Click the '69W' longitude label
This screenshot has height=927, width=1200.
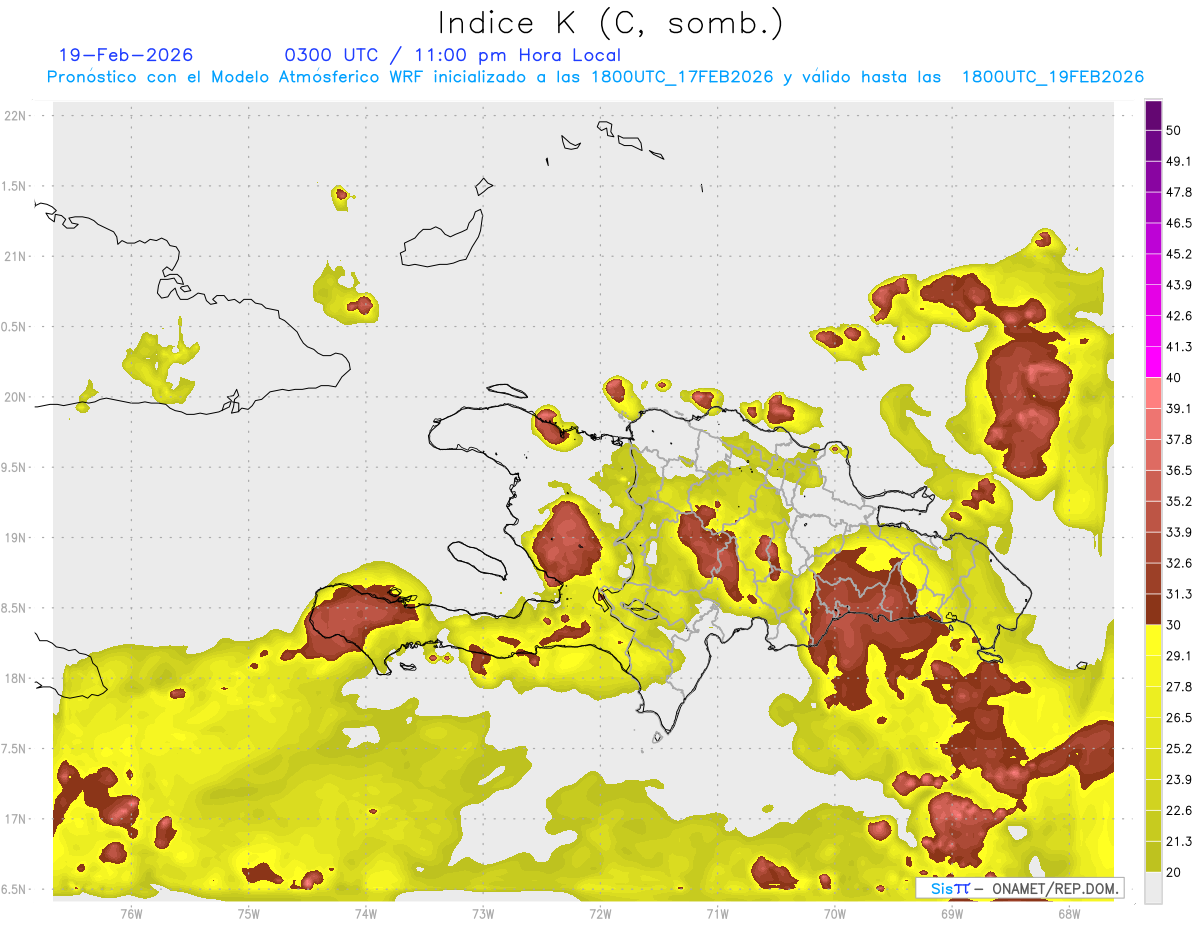click(x=951, y=913)
